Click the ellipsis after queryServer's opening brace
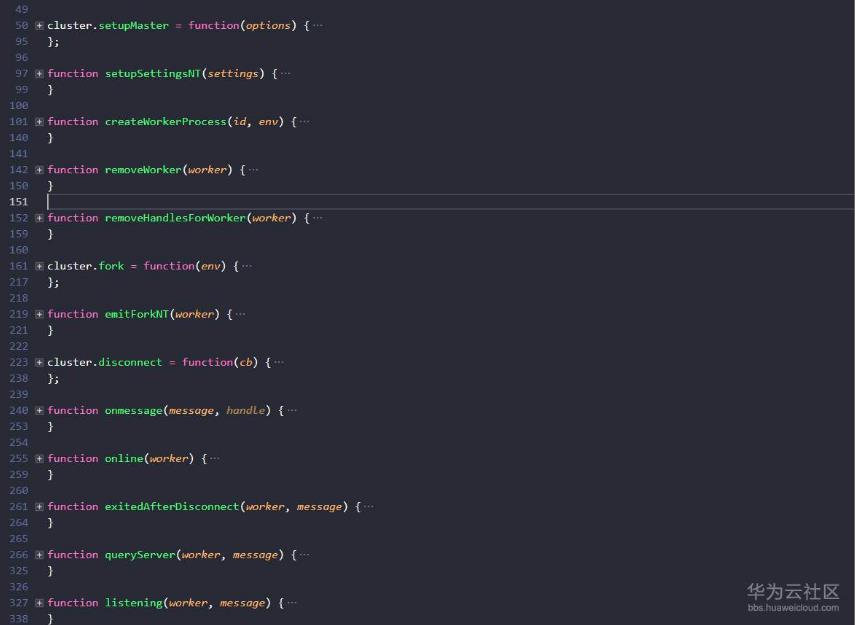The width and height of the screenshot is (855, 625). pyautogui.click(x=305, y=555)
